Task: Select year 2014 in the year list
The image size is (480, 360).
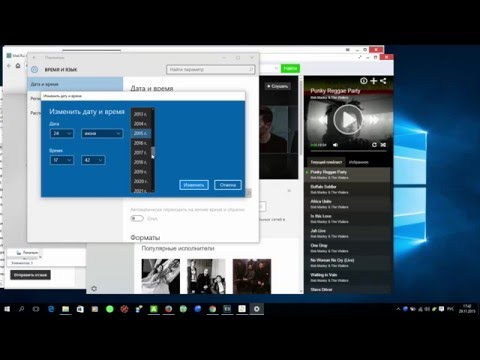Action: 141,124
